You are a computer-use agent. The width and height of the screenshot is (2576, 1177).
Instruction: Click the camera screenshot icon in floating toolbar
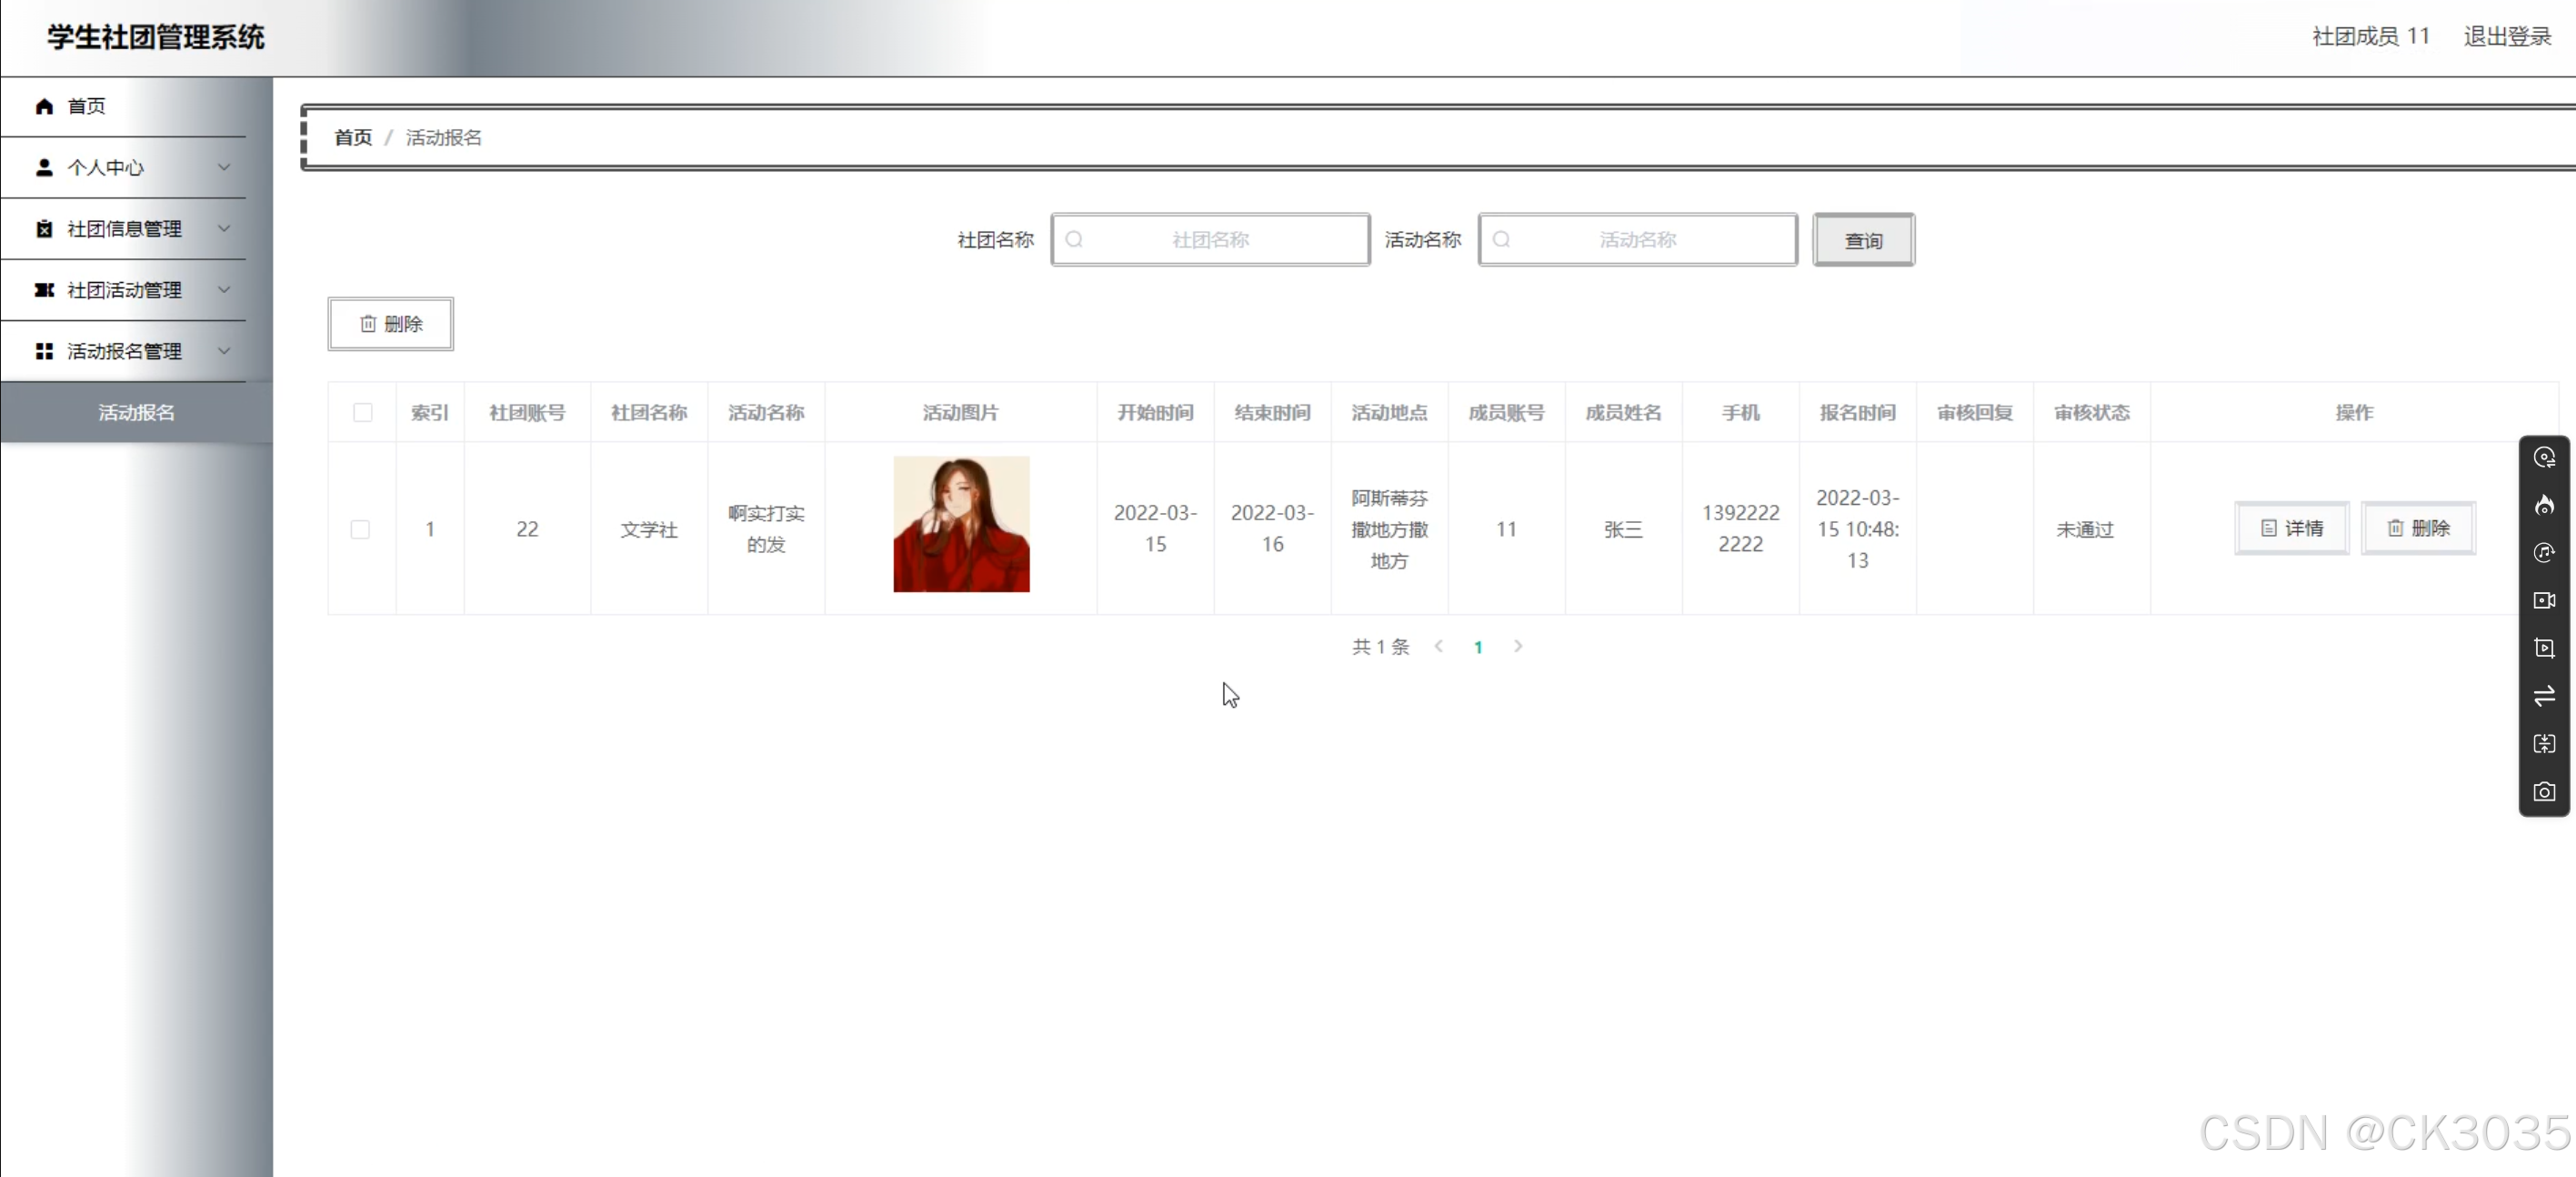pyautogui.click(x=2544, y=792)
